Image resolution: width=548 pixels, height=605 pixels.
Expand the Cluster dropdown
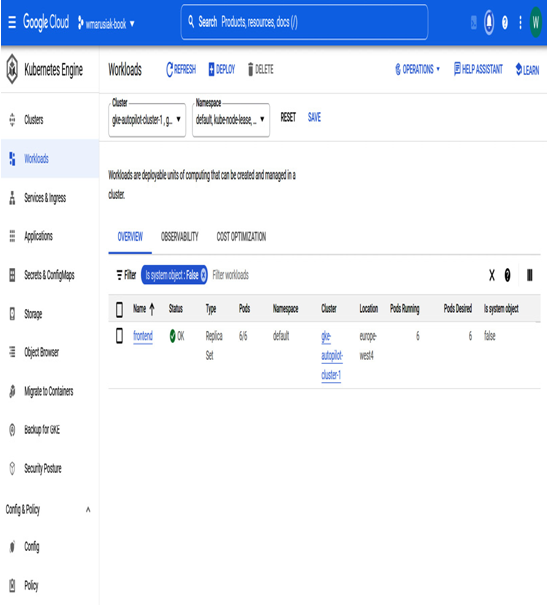coord(147,120)
